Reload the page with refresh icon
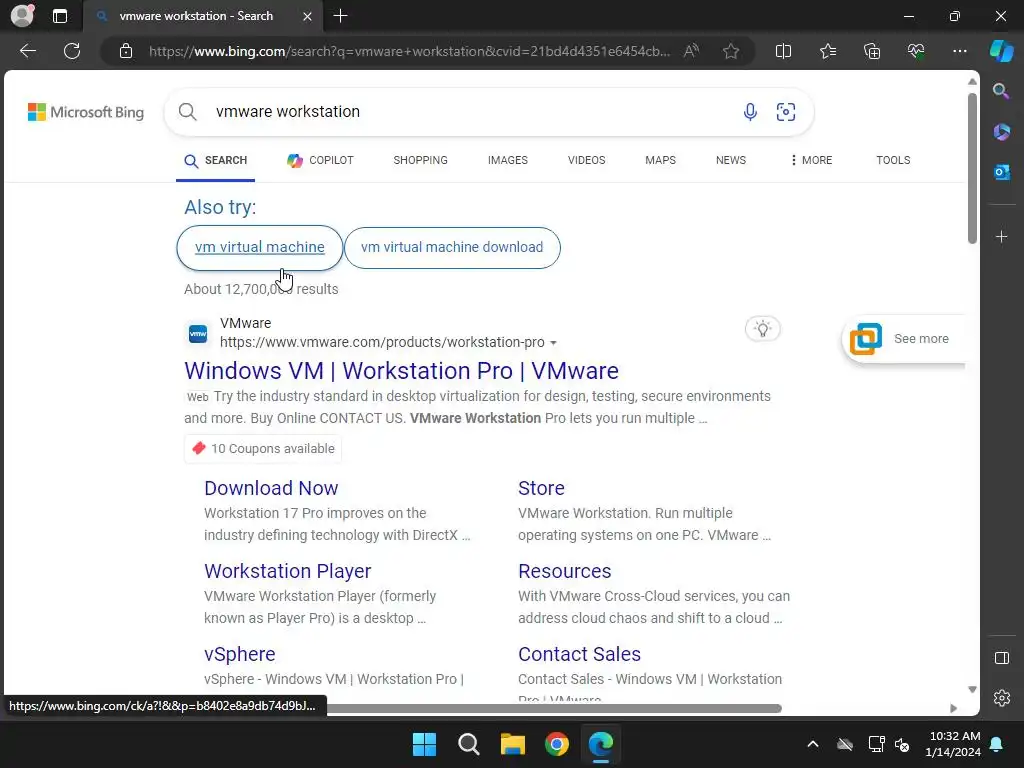The image size is (1024, 768). point(72,51)
